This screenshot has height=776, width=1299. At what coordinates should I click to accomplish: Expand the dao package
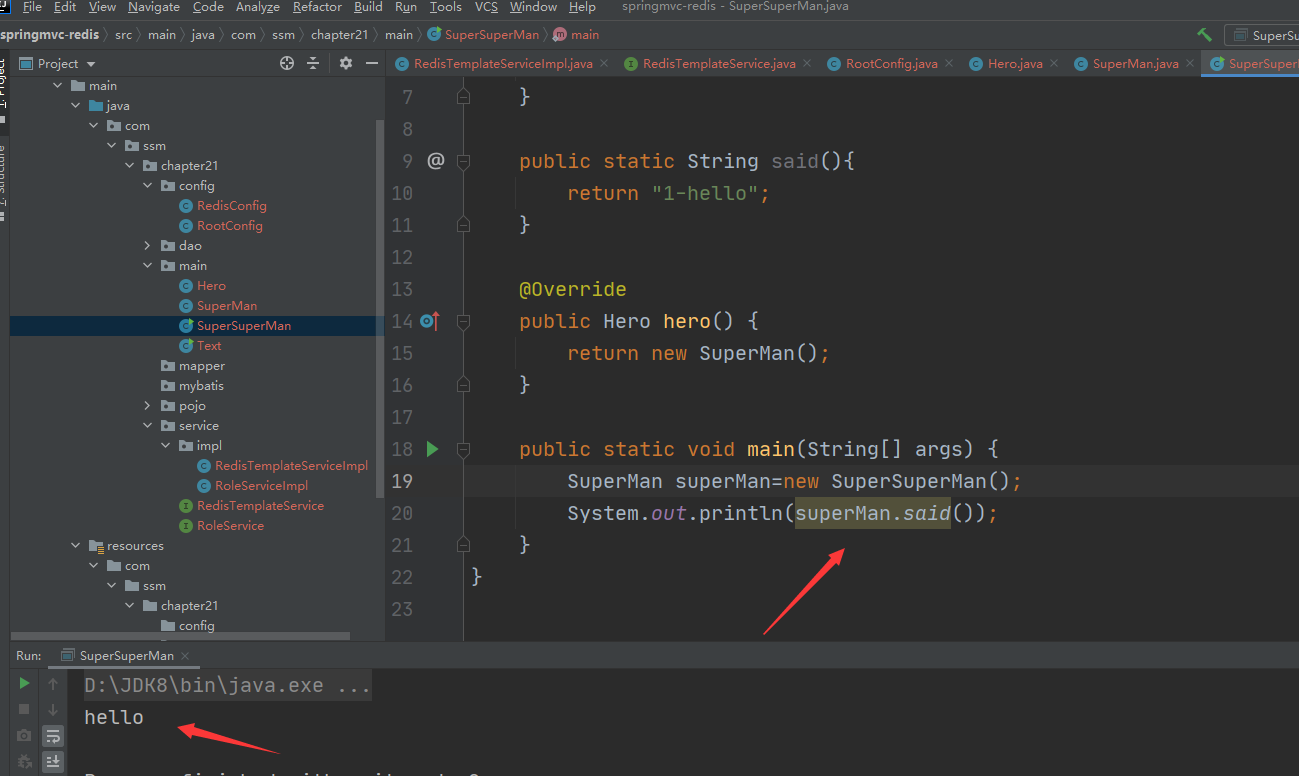(x=147, y=246)
